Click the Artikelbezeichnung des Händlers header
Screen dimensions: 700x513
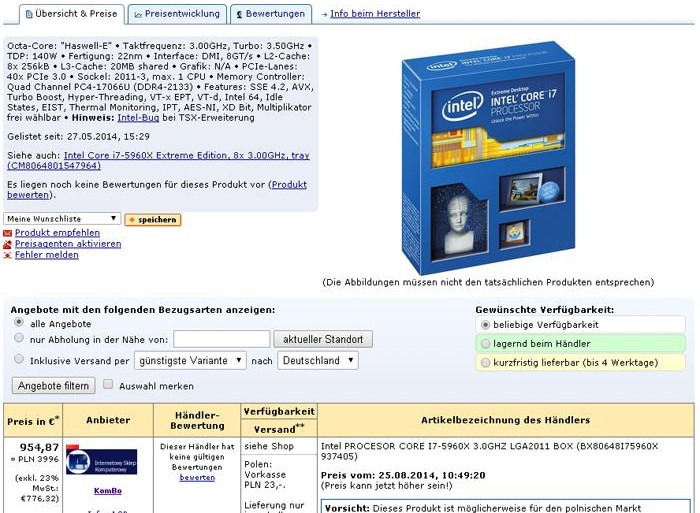tap(505, 420)
